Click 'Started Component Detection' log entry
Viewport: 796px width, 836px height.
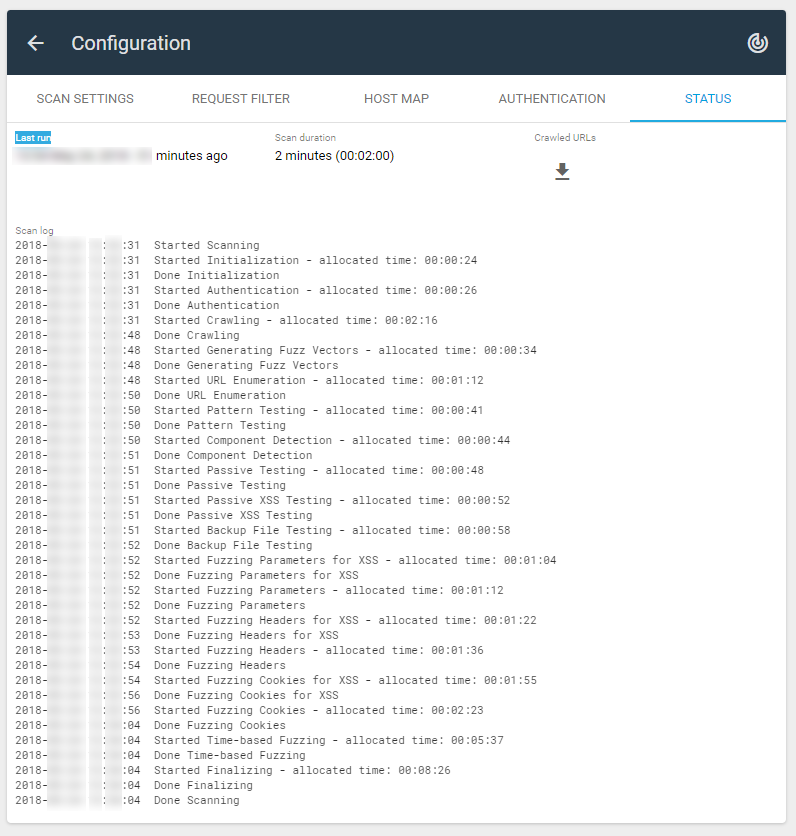coord(332,440)
